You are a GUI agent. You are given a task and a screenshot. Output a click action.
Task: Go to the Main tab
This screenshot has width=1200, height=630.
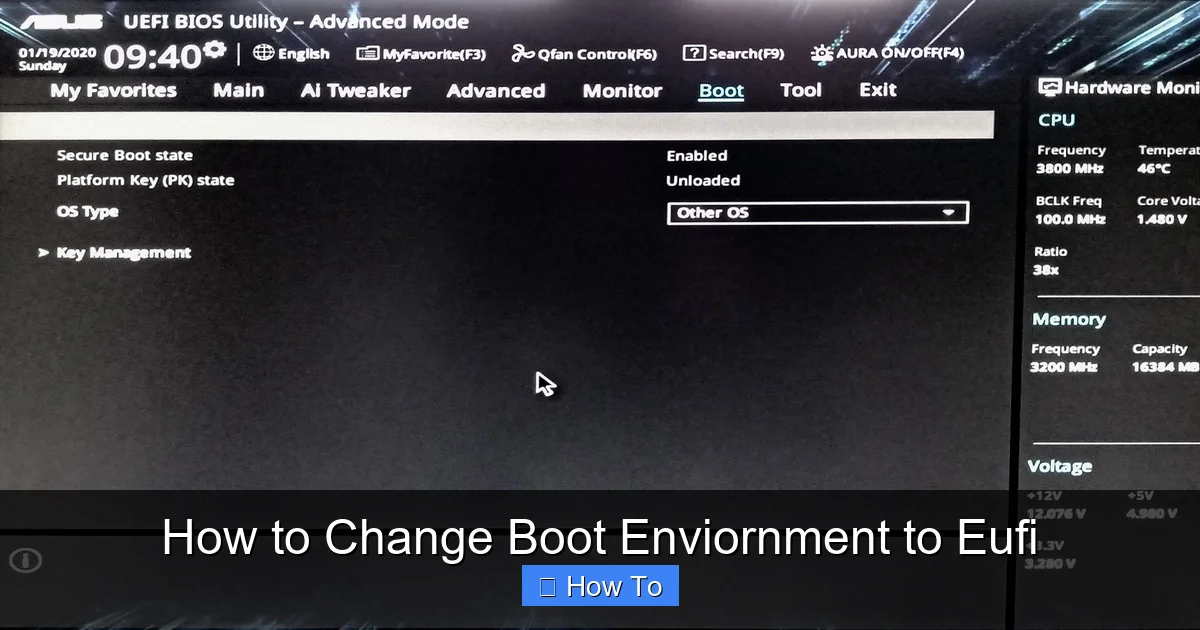coord(238,90)
